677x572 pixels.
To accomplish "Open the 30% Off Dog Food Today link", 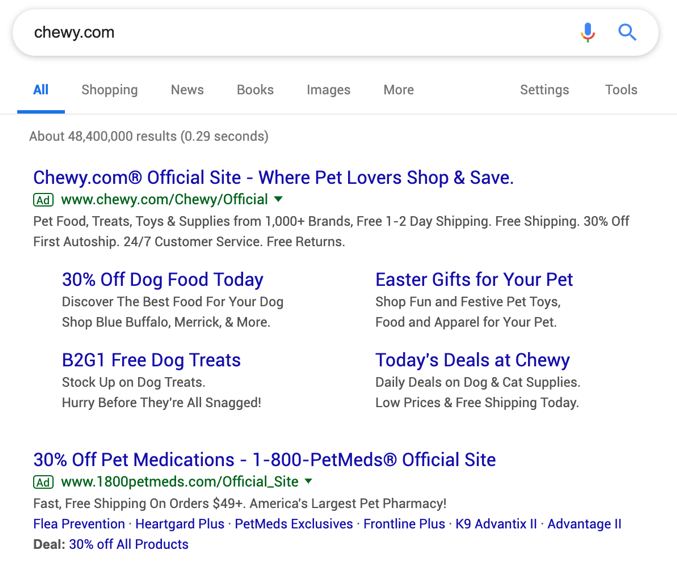I will point(162,280).
